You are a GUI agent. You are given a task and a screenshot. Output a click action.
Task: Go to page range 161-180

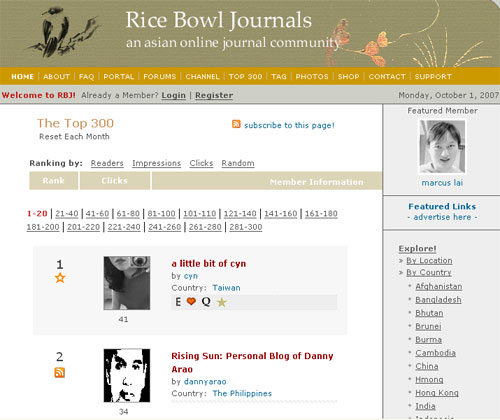point(321,214)
